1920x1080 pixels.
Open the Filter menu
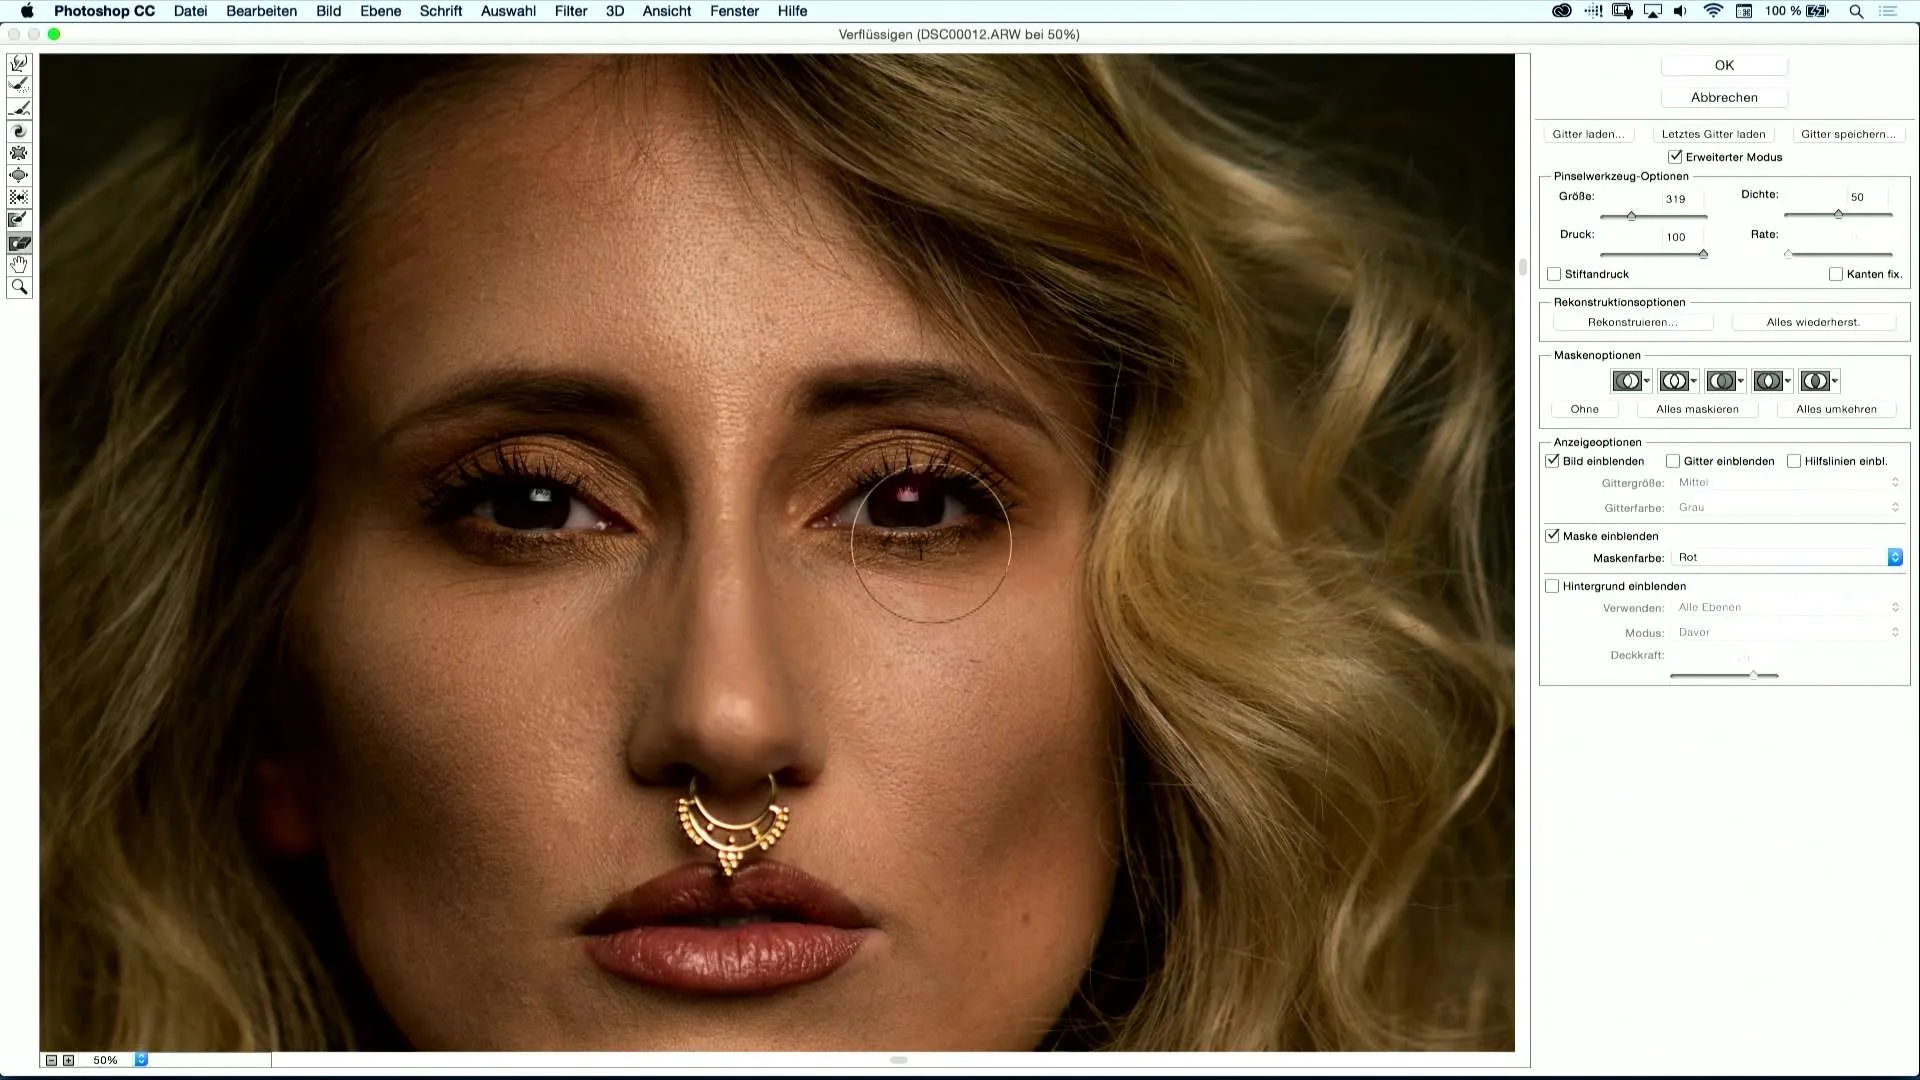tap(571, 11)
